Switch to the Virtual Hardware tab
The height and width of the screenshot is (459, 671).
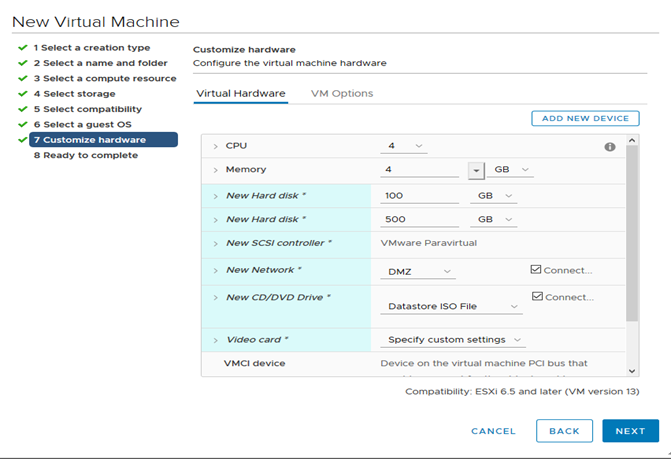pos(240,94)
